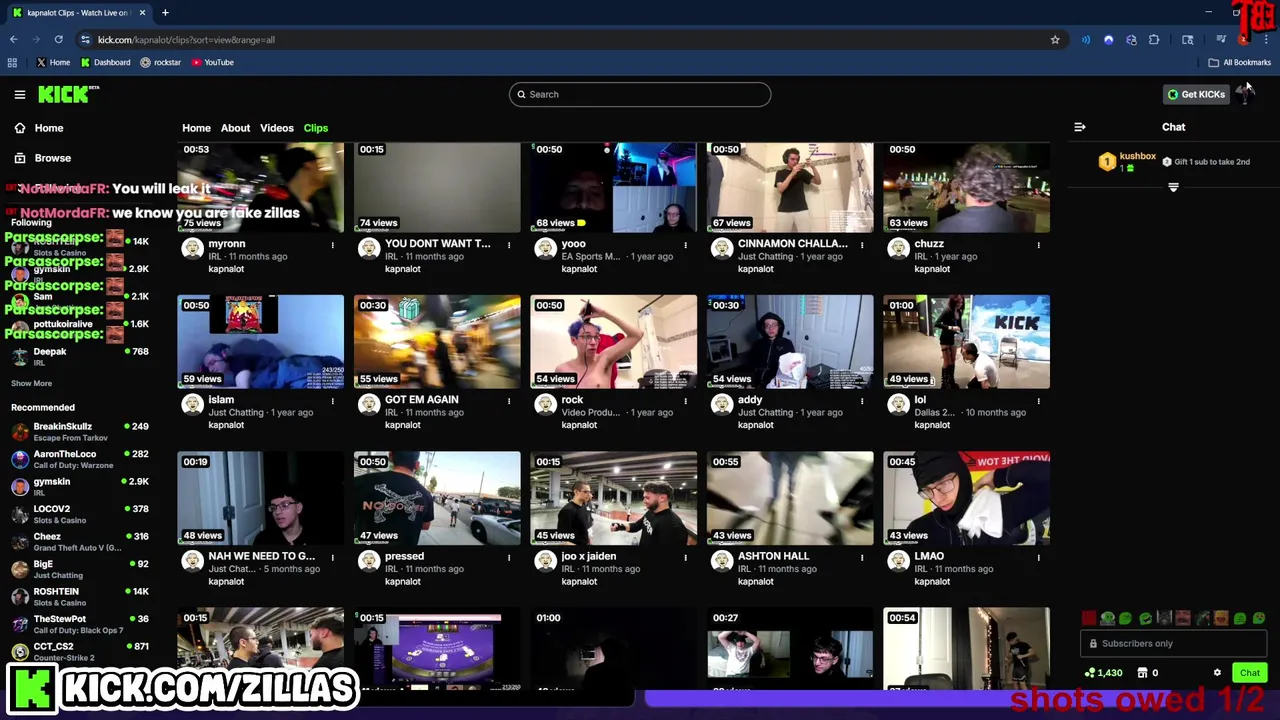The height and width of the screenshot is (720, 1280).
Task: Open Browse in the left sidebar
Action: click(43, 158)
